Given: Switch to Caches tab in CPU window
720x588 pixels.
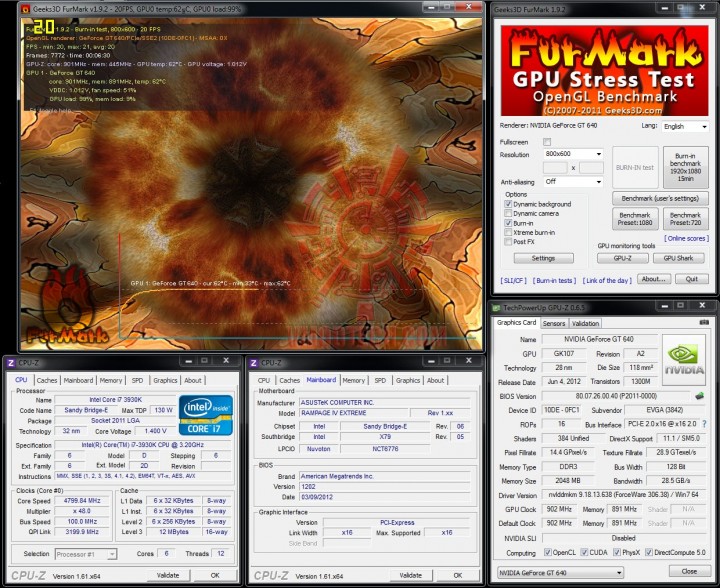Looking at the screenshot, I should (x=47, y=381).
